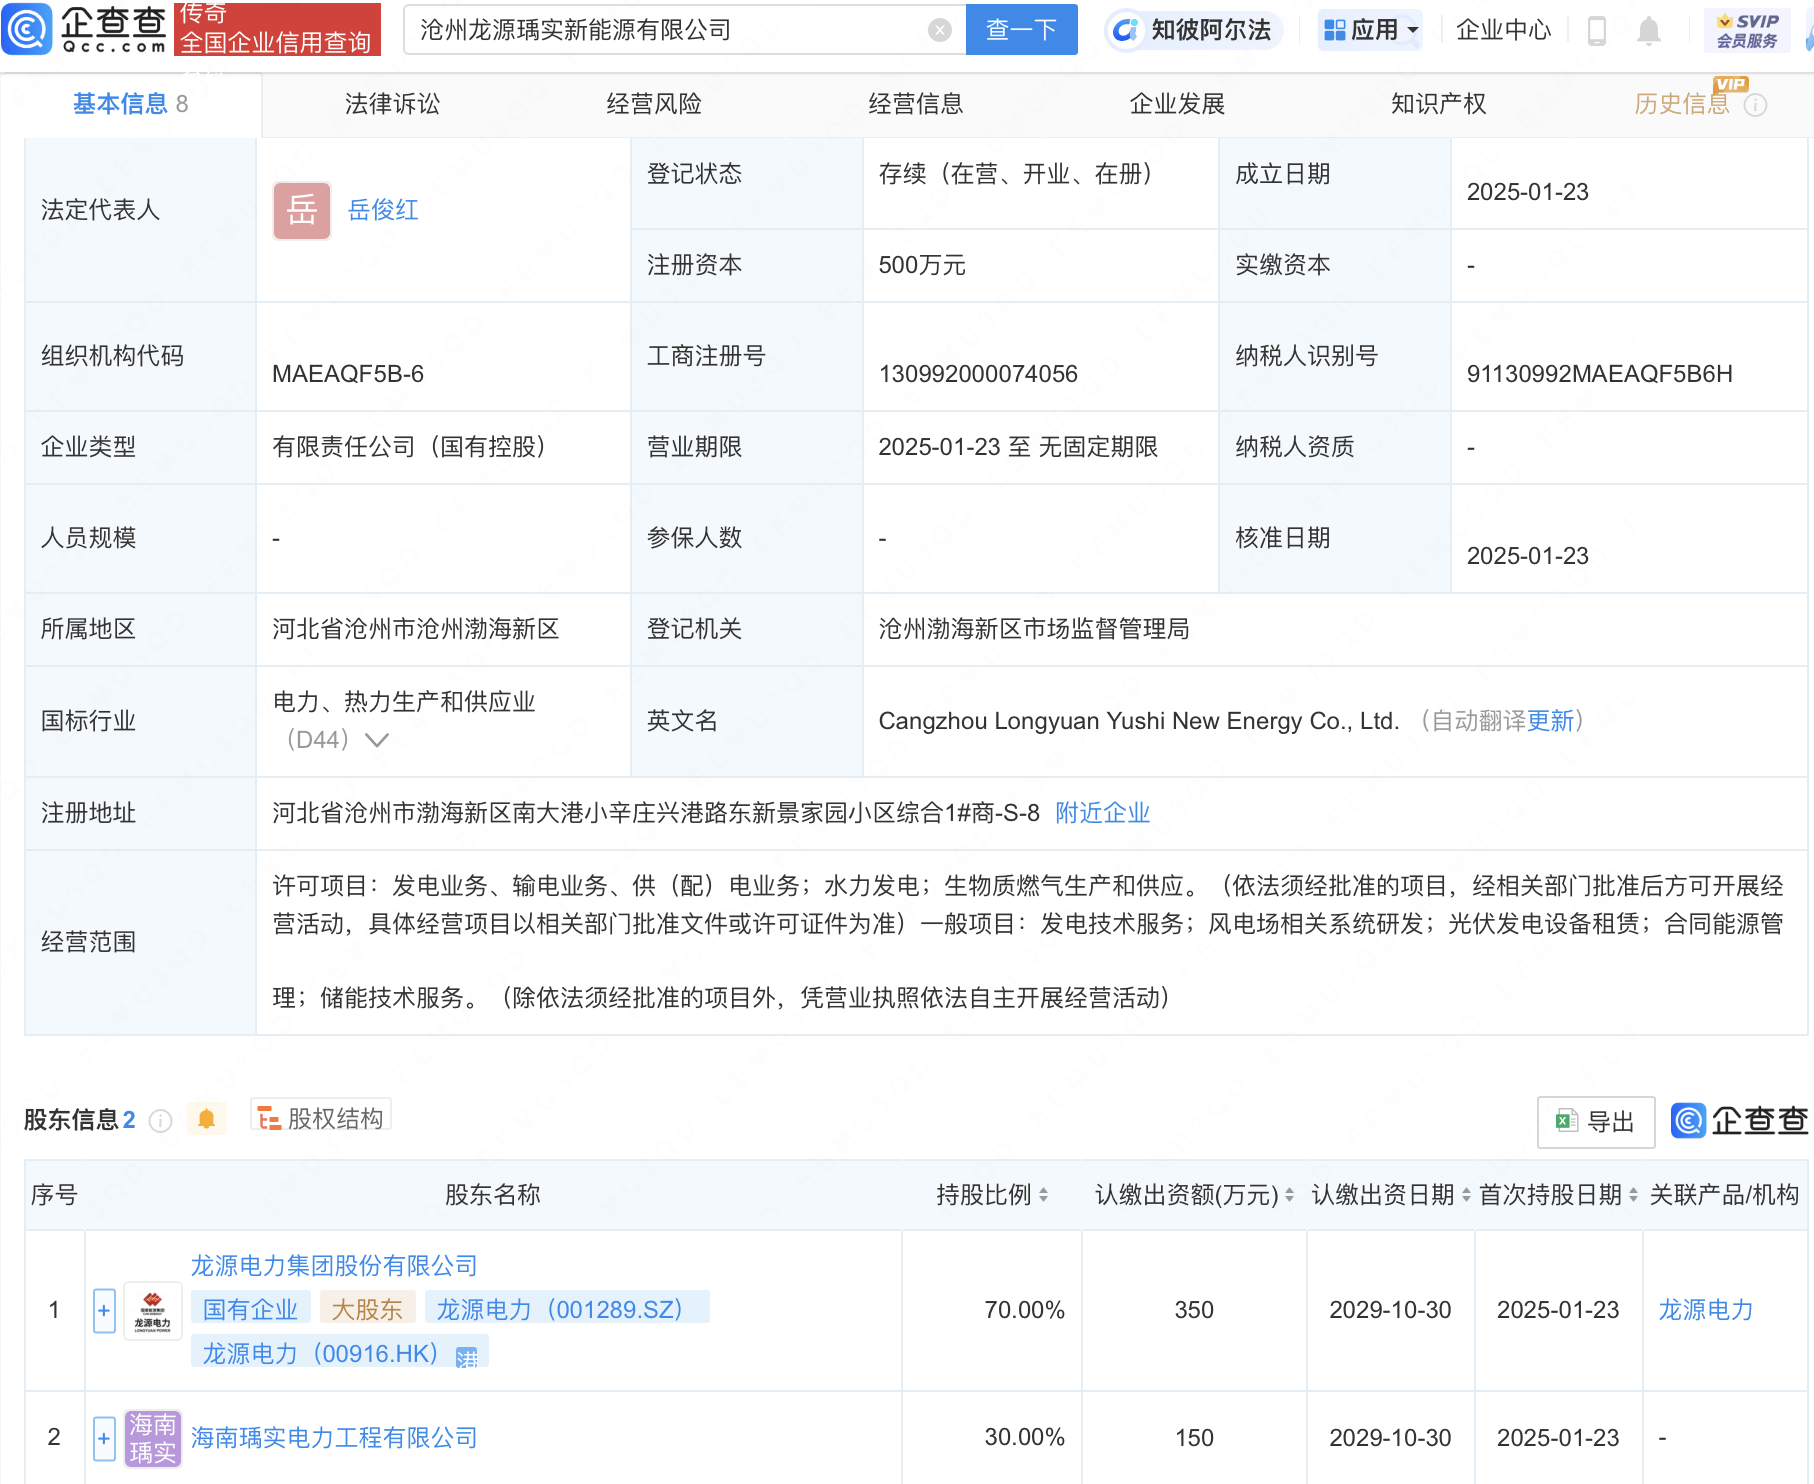Click the Qichacha logo at top left
This screenshot has width=1814, height=1484.
pyautogui.click(x=85, y=29)
